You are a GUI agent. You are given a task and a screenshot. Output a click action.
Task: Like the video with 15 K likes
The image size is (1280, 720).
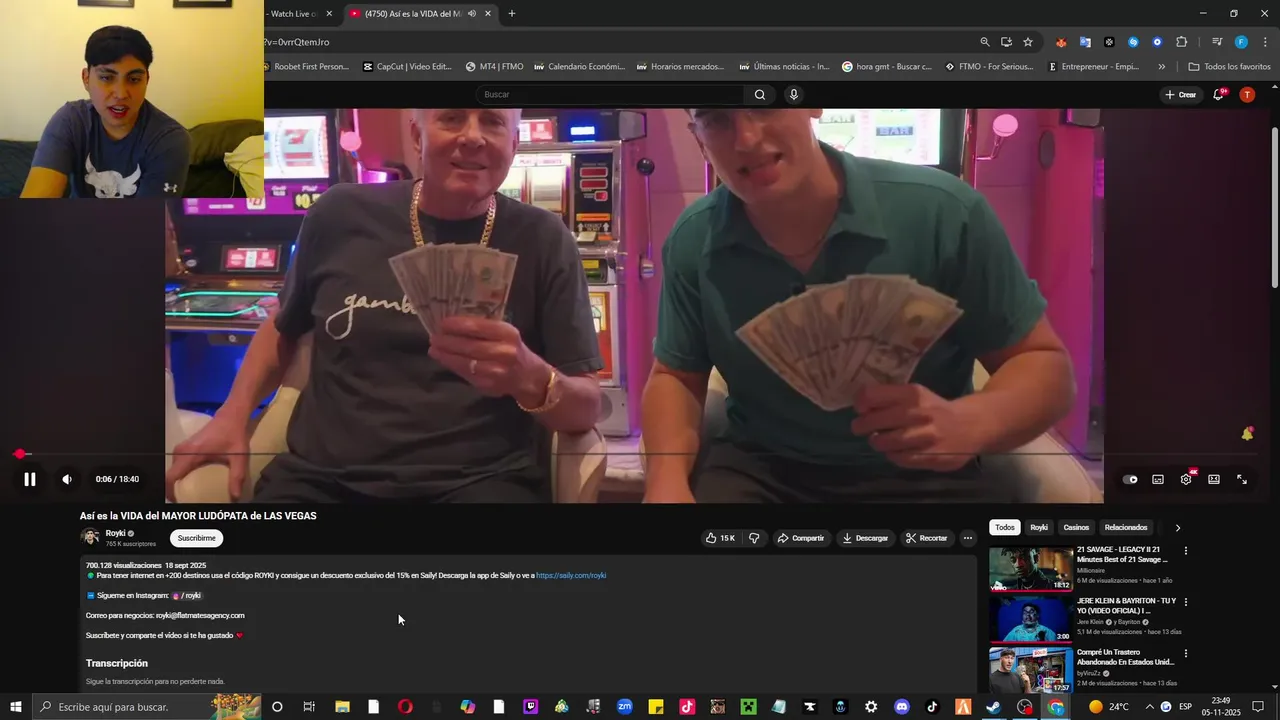720,538
